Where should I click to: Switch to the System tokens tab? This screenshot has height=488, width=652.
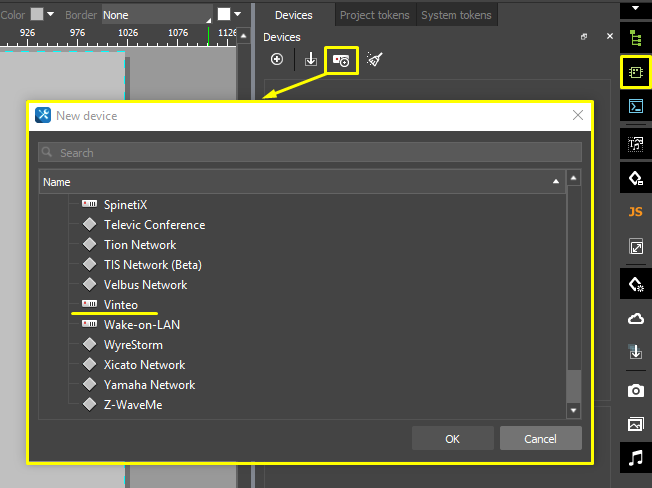[456, 15]
